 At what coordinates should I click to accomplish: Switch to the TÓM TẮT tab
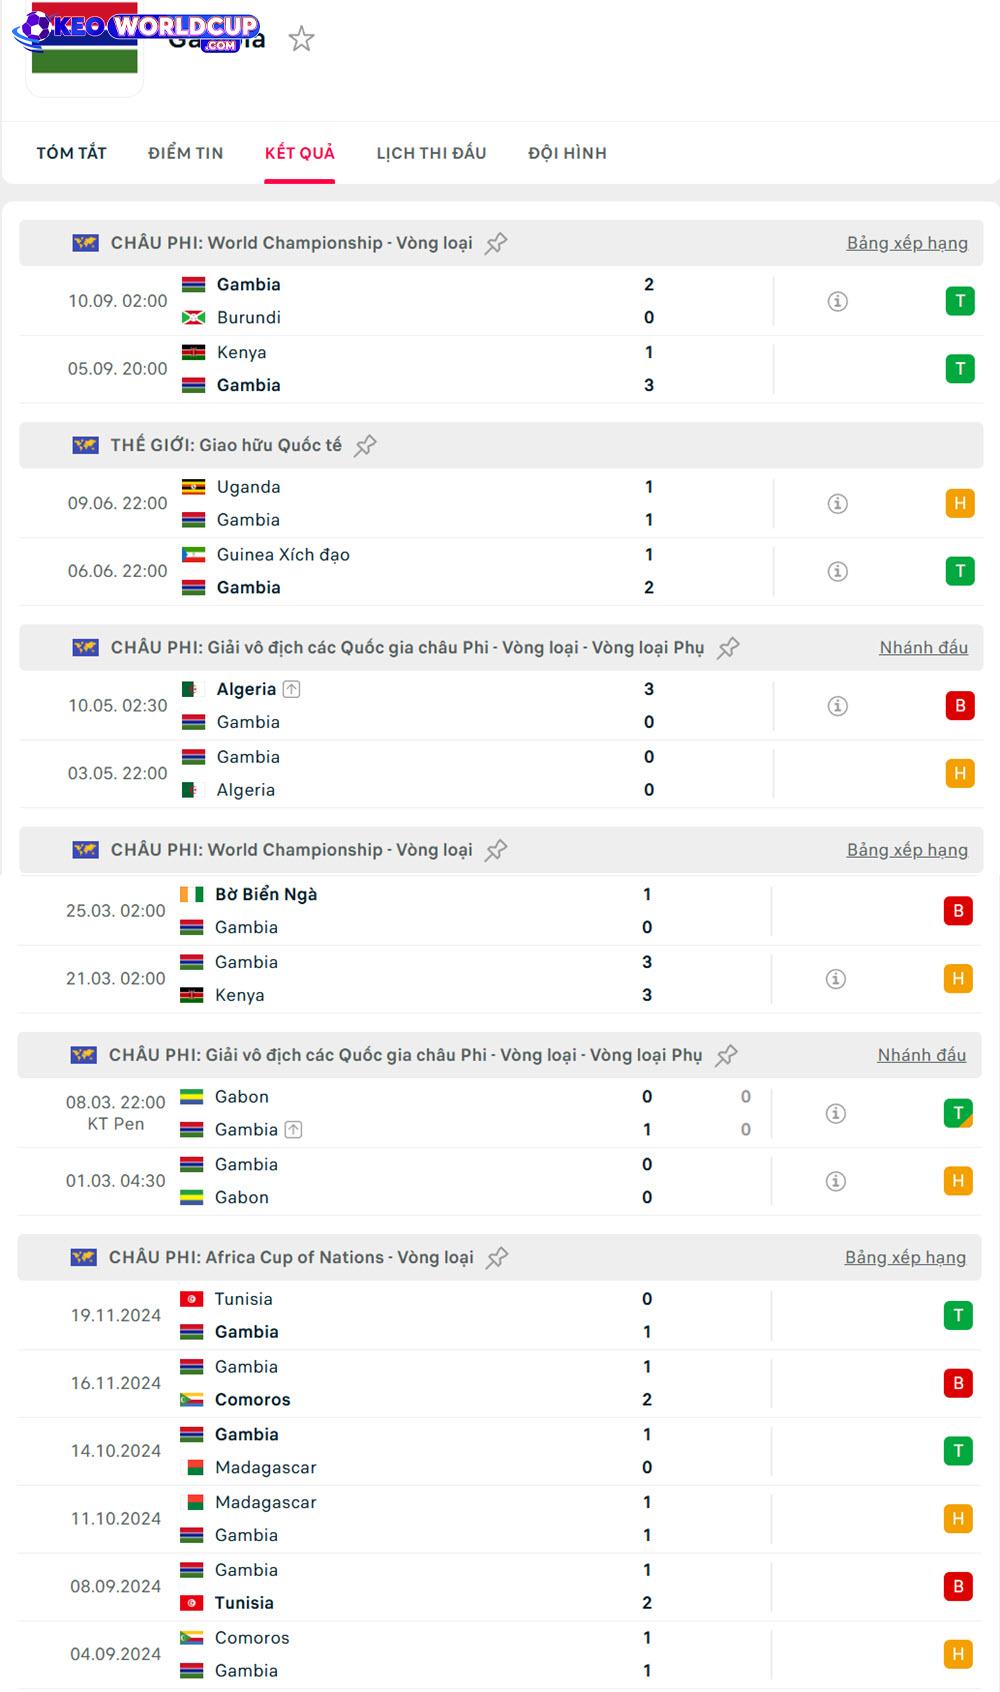pyautogui.click(x=71, y=153)
